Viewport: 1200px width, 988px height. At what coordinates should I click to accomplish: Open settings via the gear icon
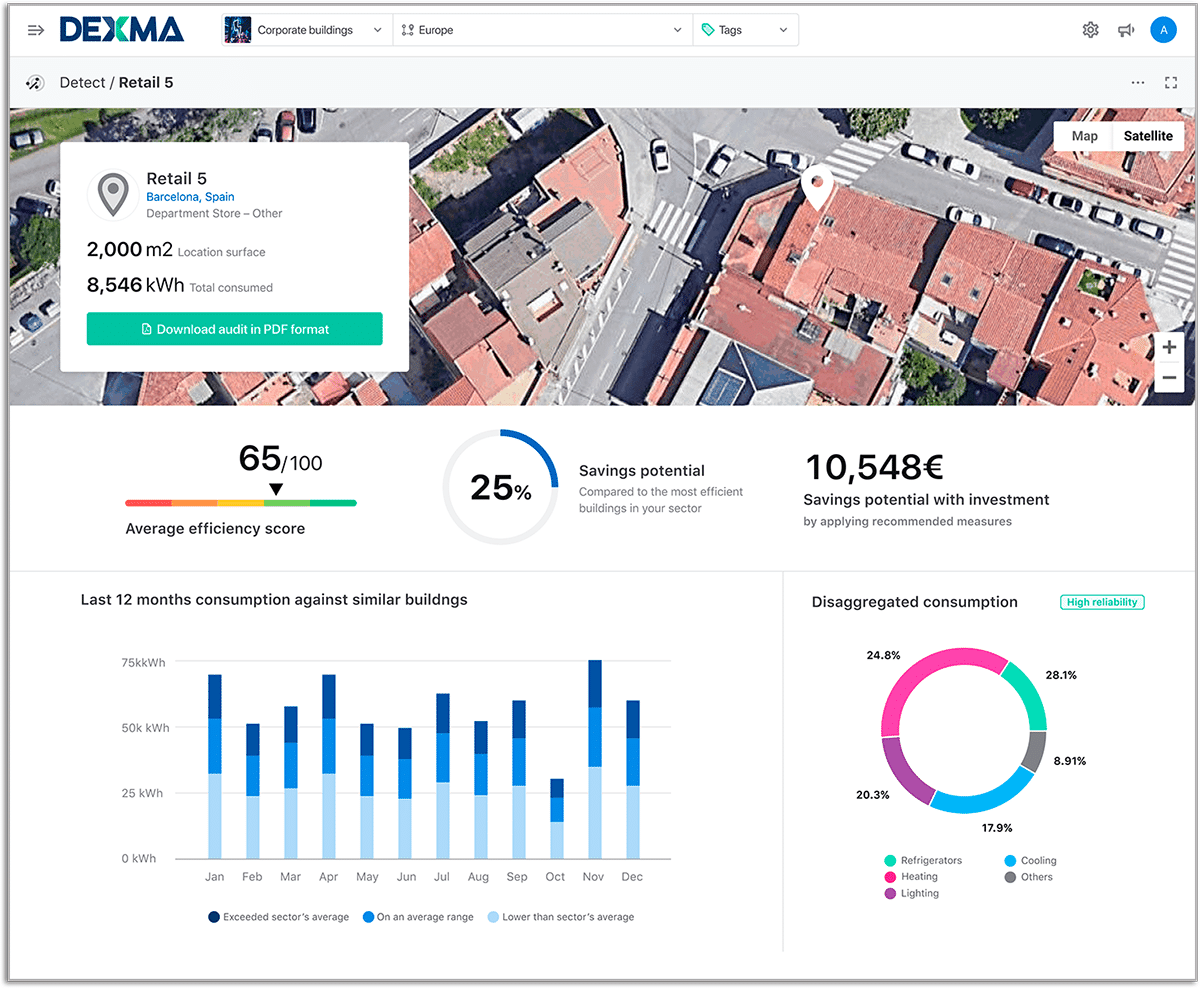click(x=1090, y=30)
